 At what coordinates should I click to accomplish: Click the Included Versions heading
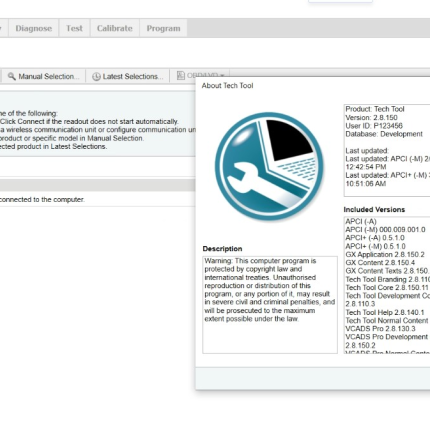(x=374, y=210)
